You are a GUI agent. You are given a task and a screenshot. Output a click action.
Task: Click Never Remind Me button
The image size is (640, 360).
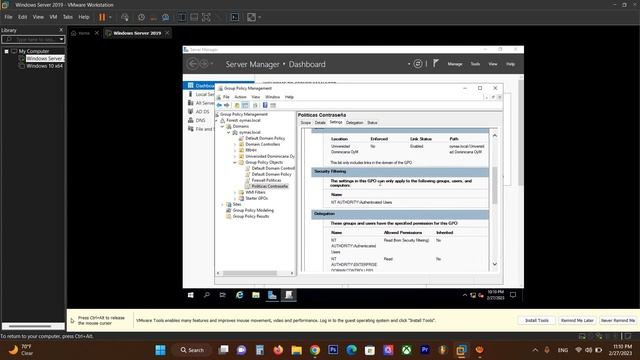click(x=617, y=320)
